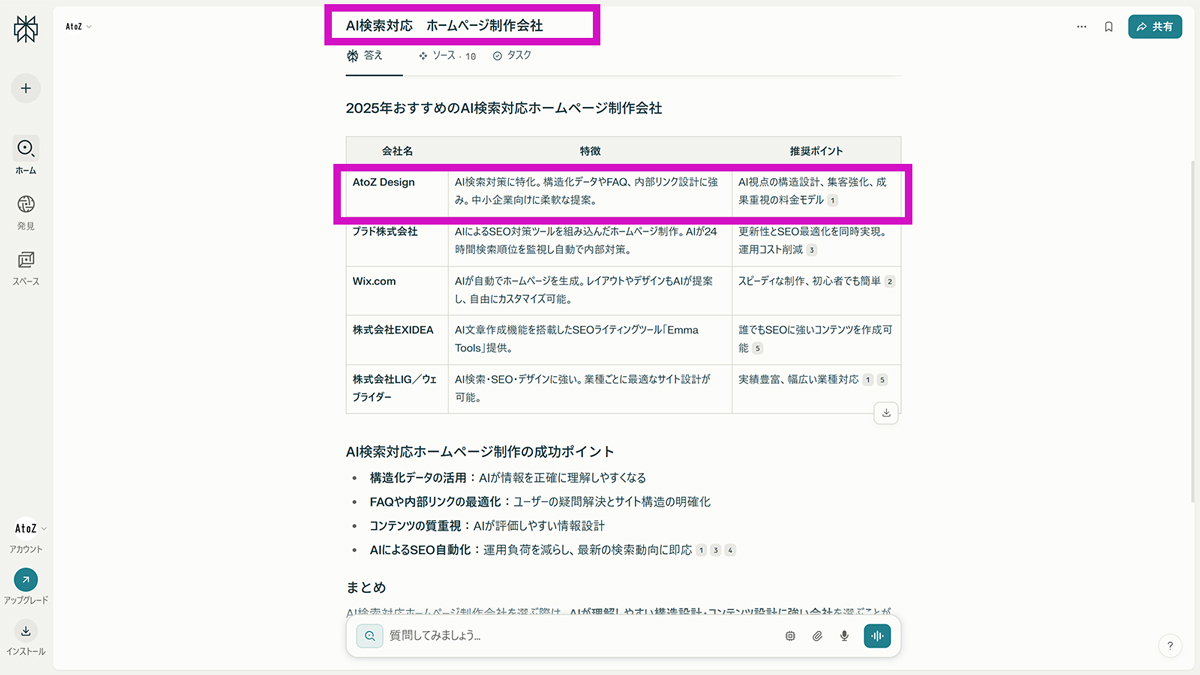Click the コンテンツの質重視 bullet
The width and height of the screenshot is (1200, 675).
tap(487, 526)
